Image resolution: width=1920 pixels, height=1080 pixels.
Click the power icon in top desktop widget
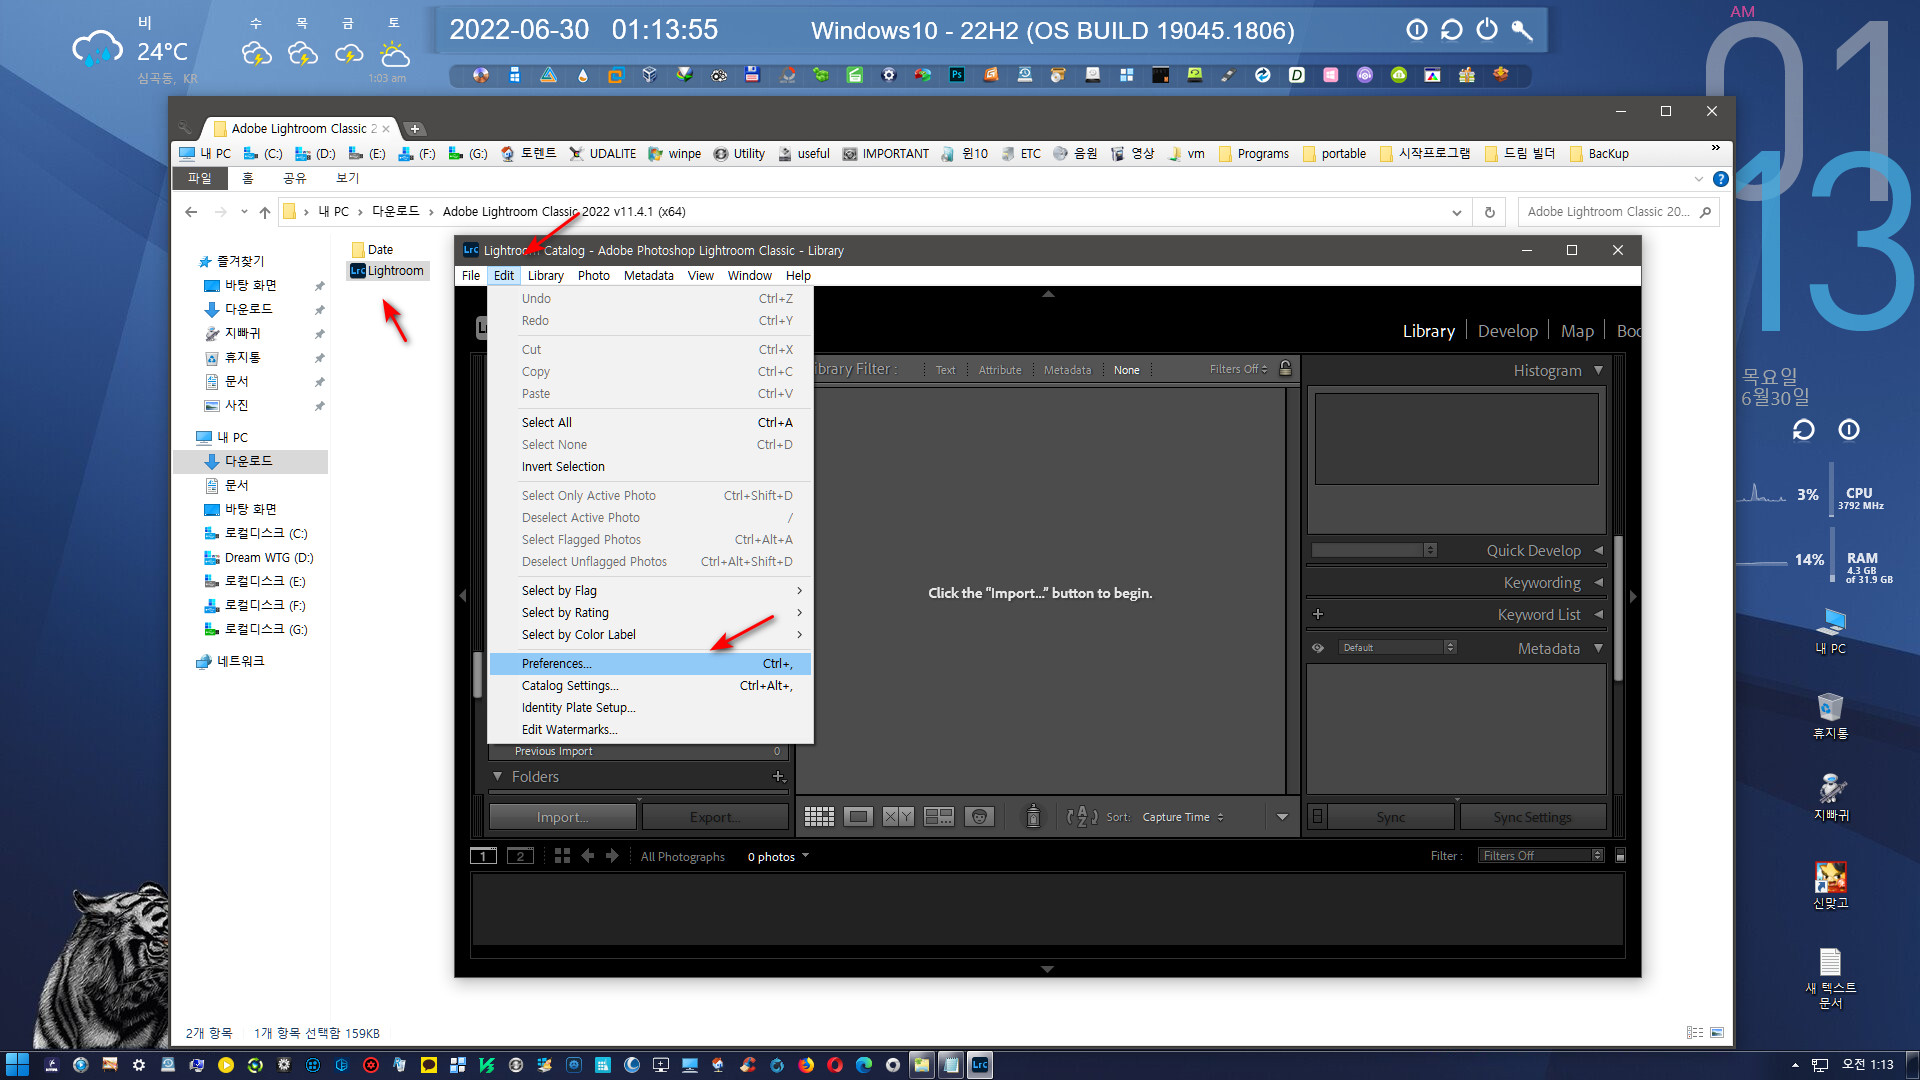point(1487,30)
